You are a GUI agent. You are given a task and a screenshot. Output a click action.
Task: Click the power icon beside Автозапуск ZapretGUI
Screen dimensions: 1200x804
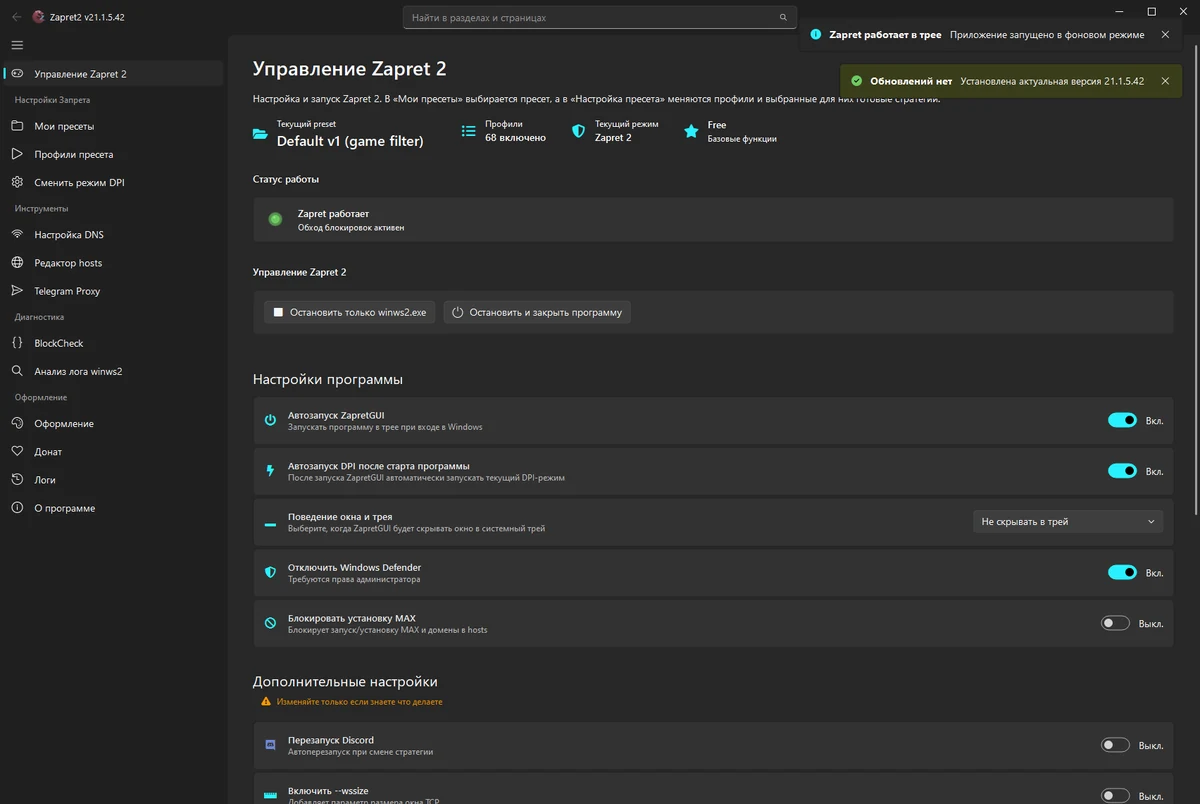(270, 420)
